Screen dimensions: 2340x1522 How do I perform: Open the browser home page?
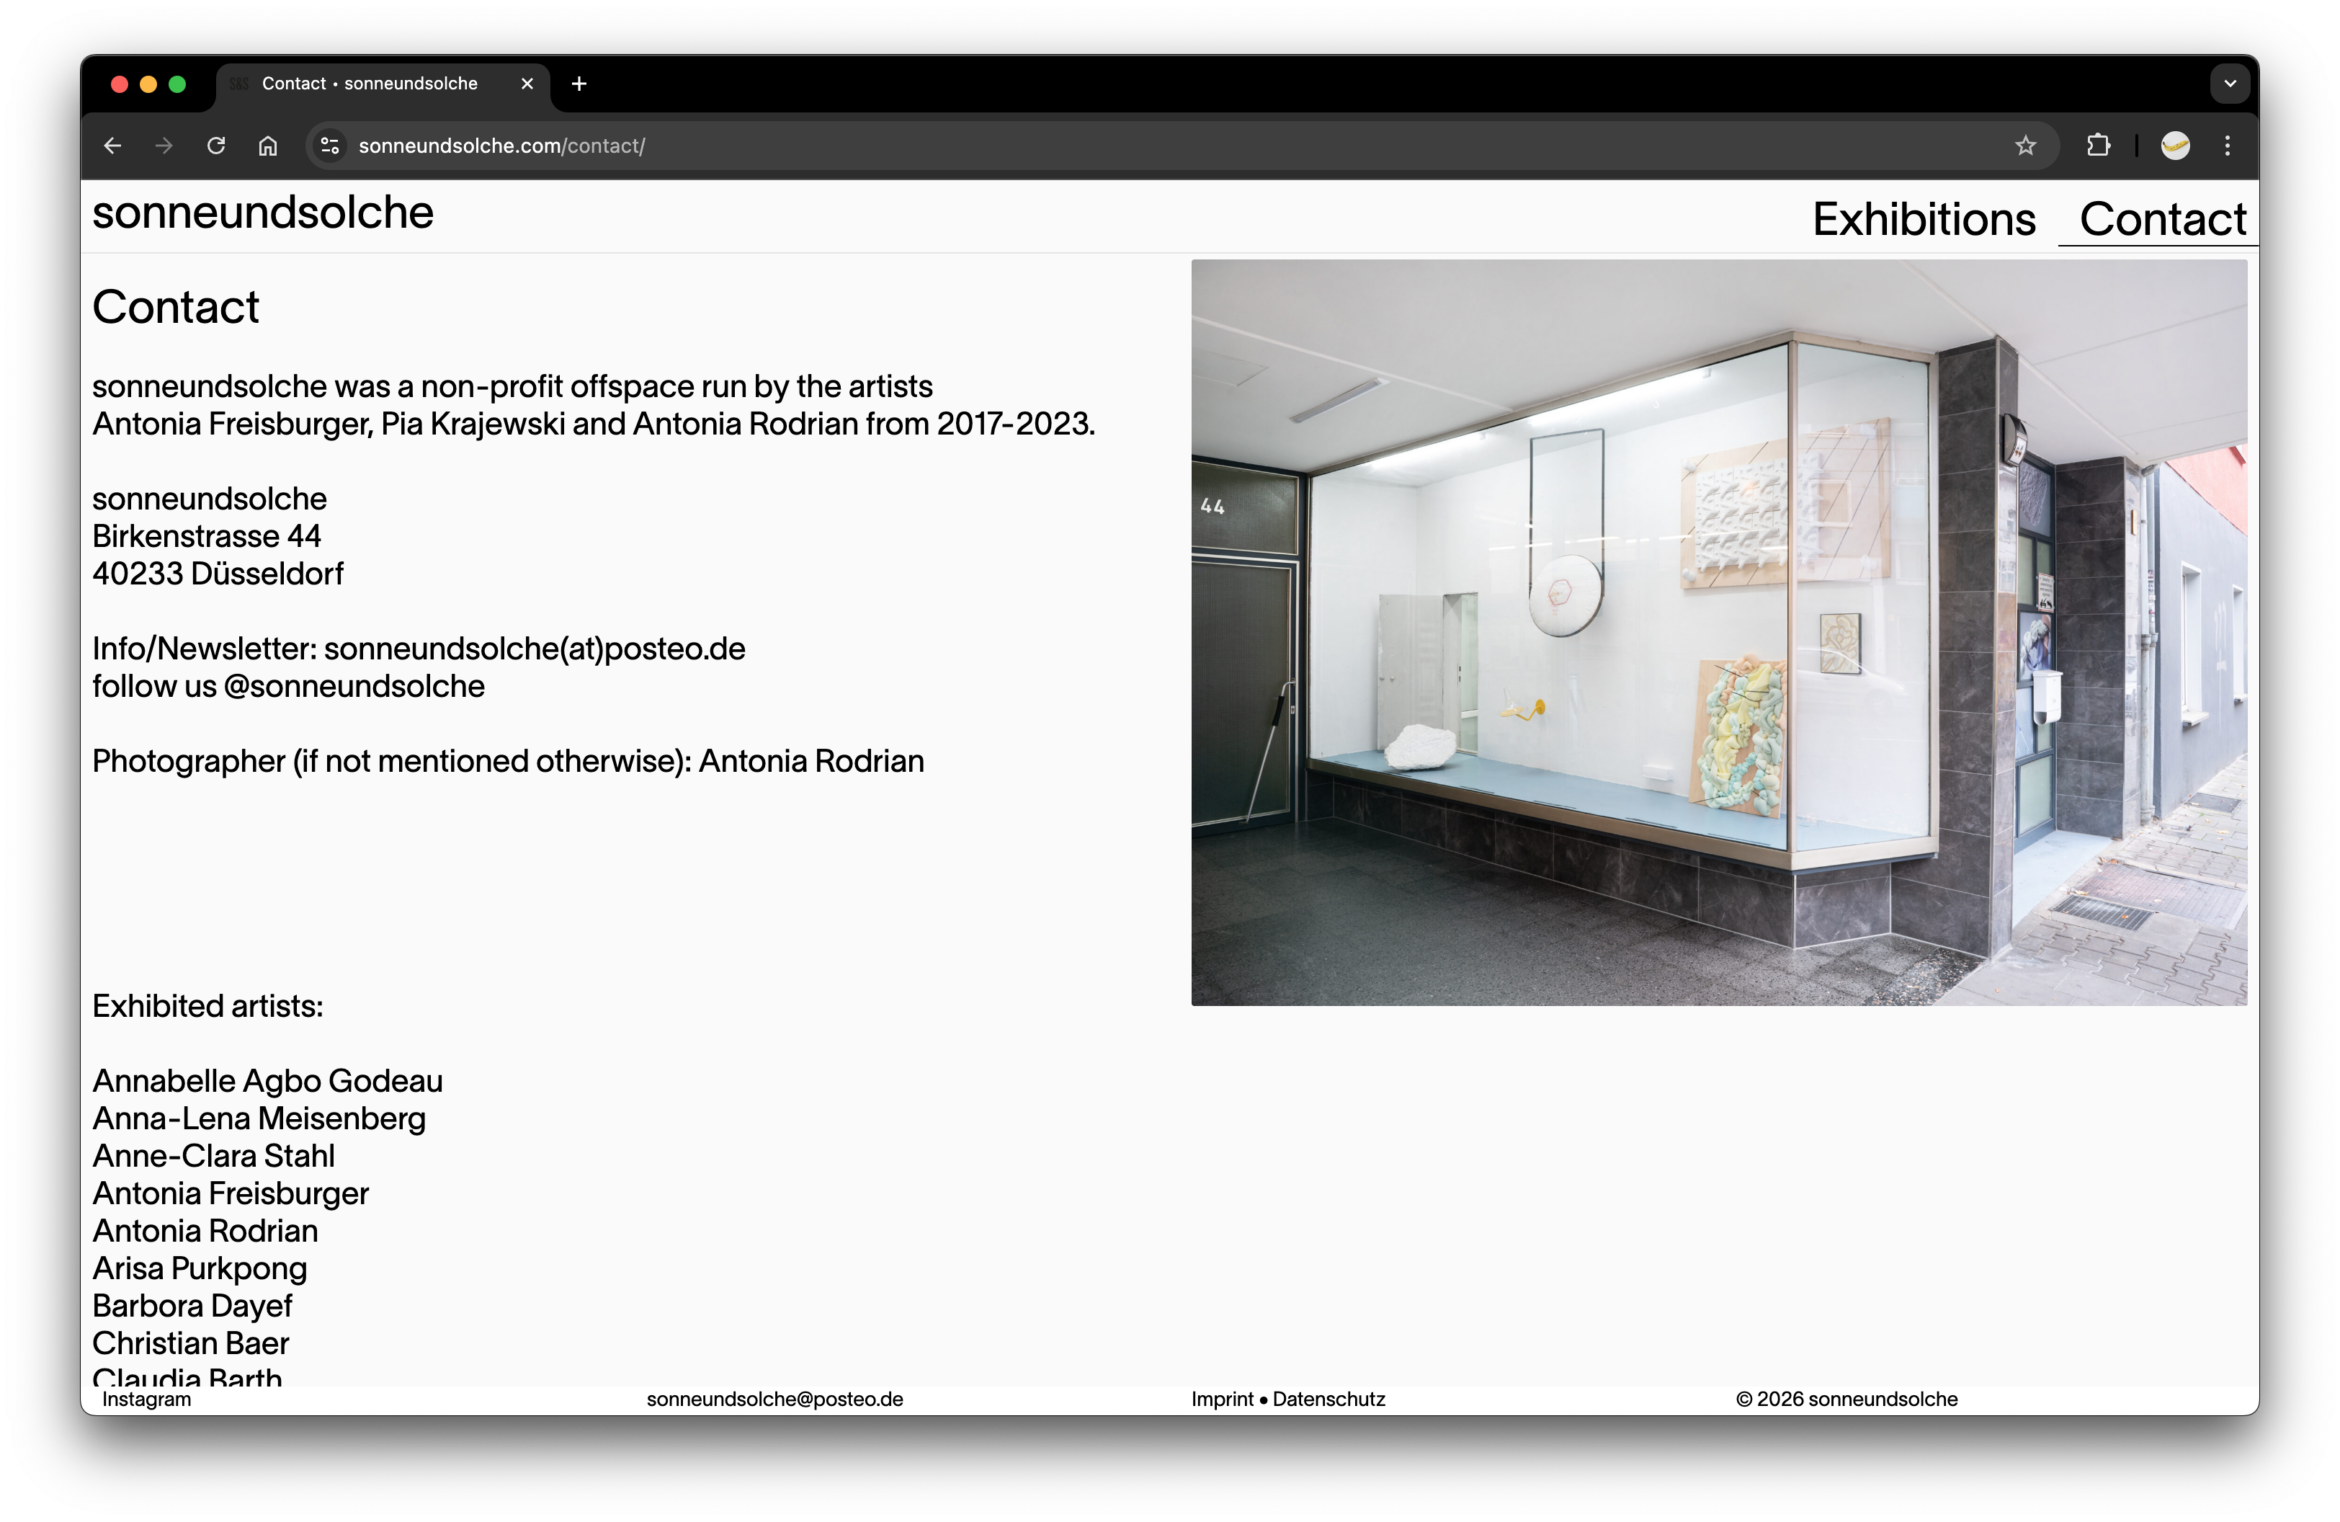[267, 146]
